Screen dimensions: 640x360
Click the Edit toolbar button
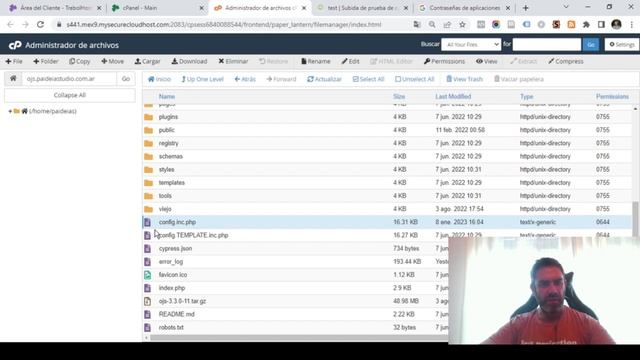click(350, 61)
